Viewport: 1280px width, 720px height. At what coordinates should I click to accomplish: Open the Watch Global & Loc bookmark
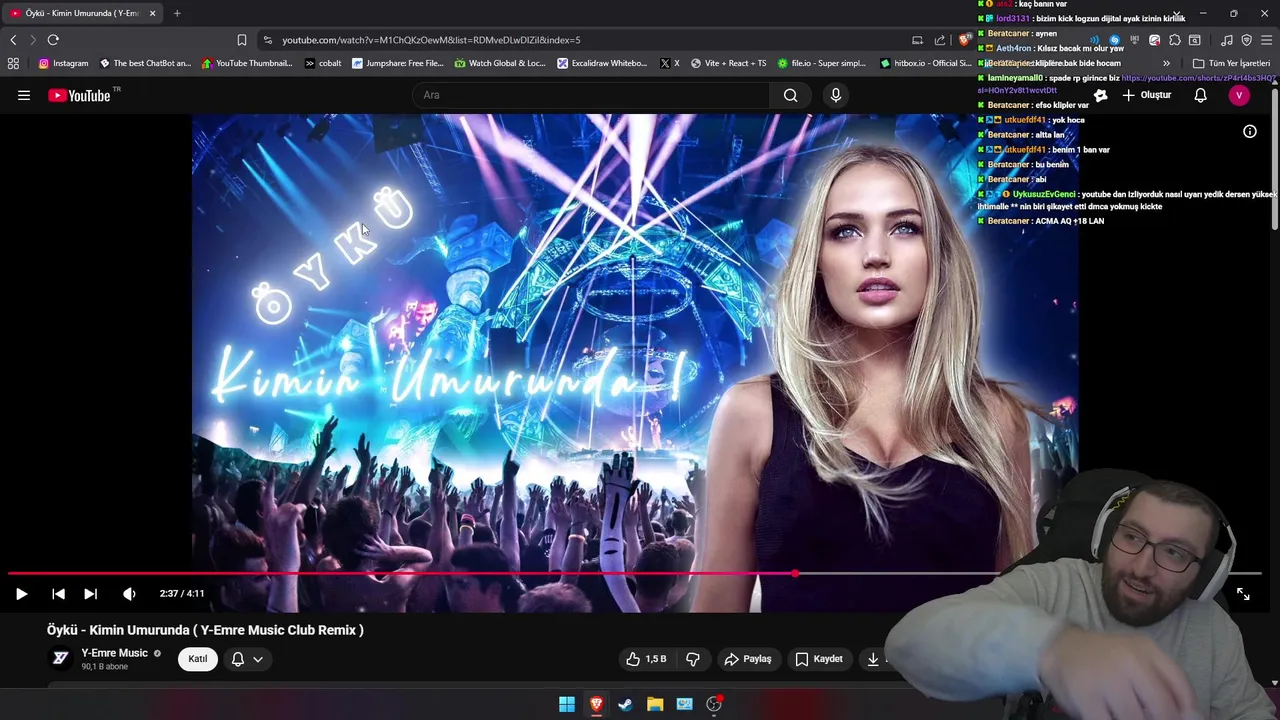coord(500,63)
